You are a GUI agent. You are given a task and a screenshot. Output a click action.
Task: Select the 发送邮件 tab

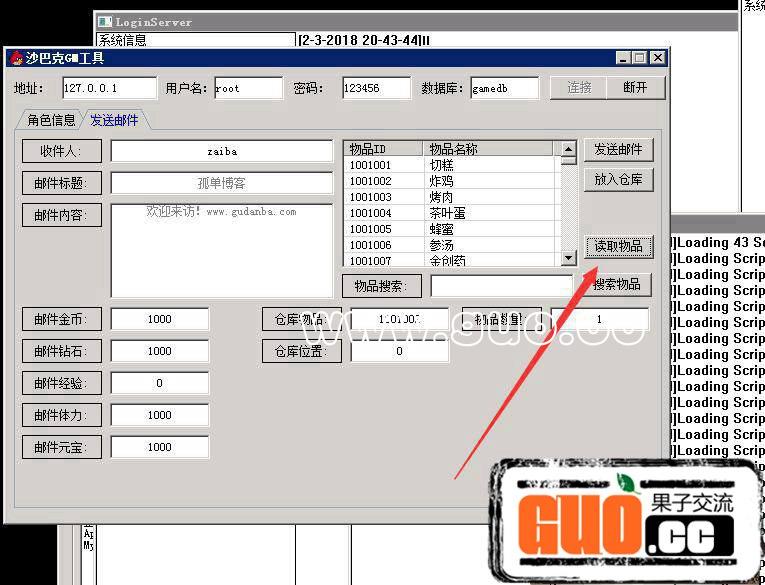(114, 120)
